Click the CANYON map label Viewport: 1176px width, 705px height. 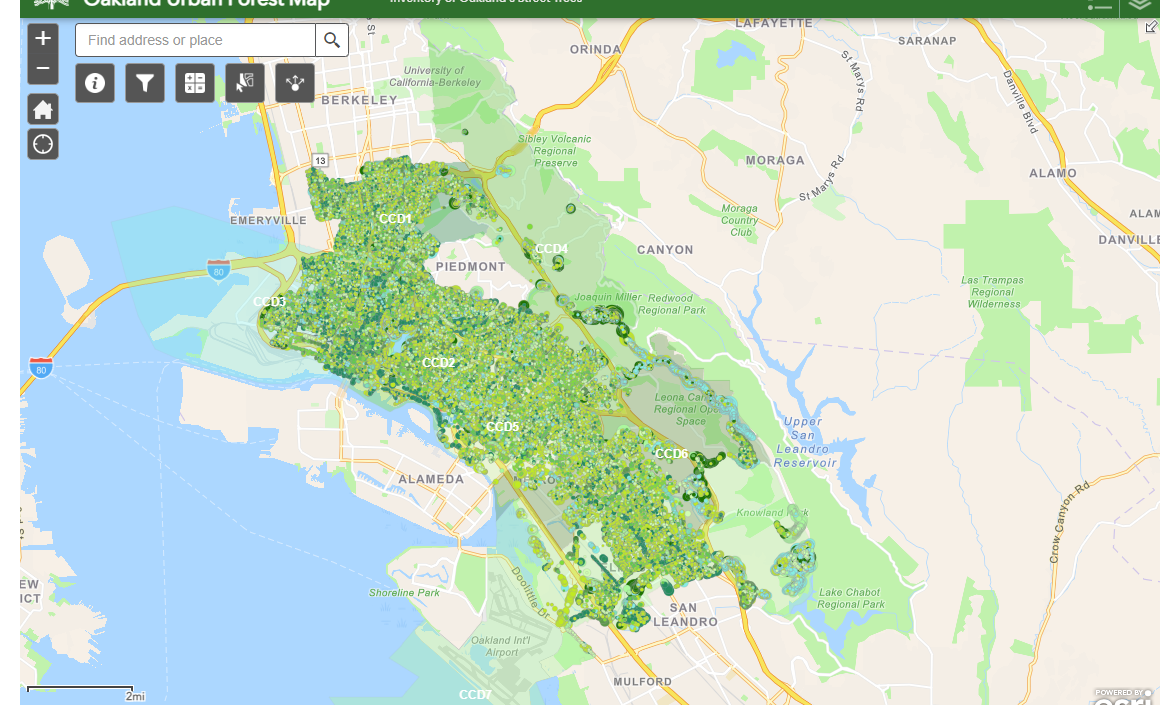pos(665,250)
